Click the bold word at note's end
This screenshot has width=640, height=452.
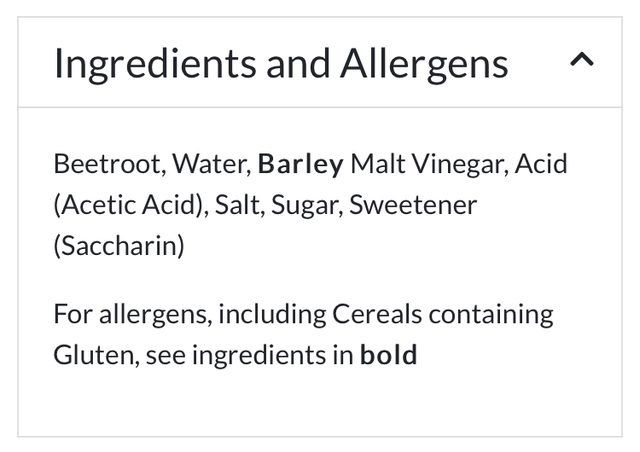coord(388,355)
